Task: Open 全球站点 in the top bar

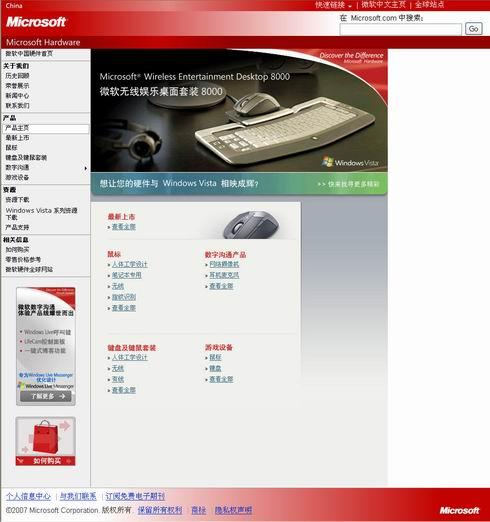Action: [429, 5]
